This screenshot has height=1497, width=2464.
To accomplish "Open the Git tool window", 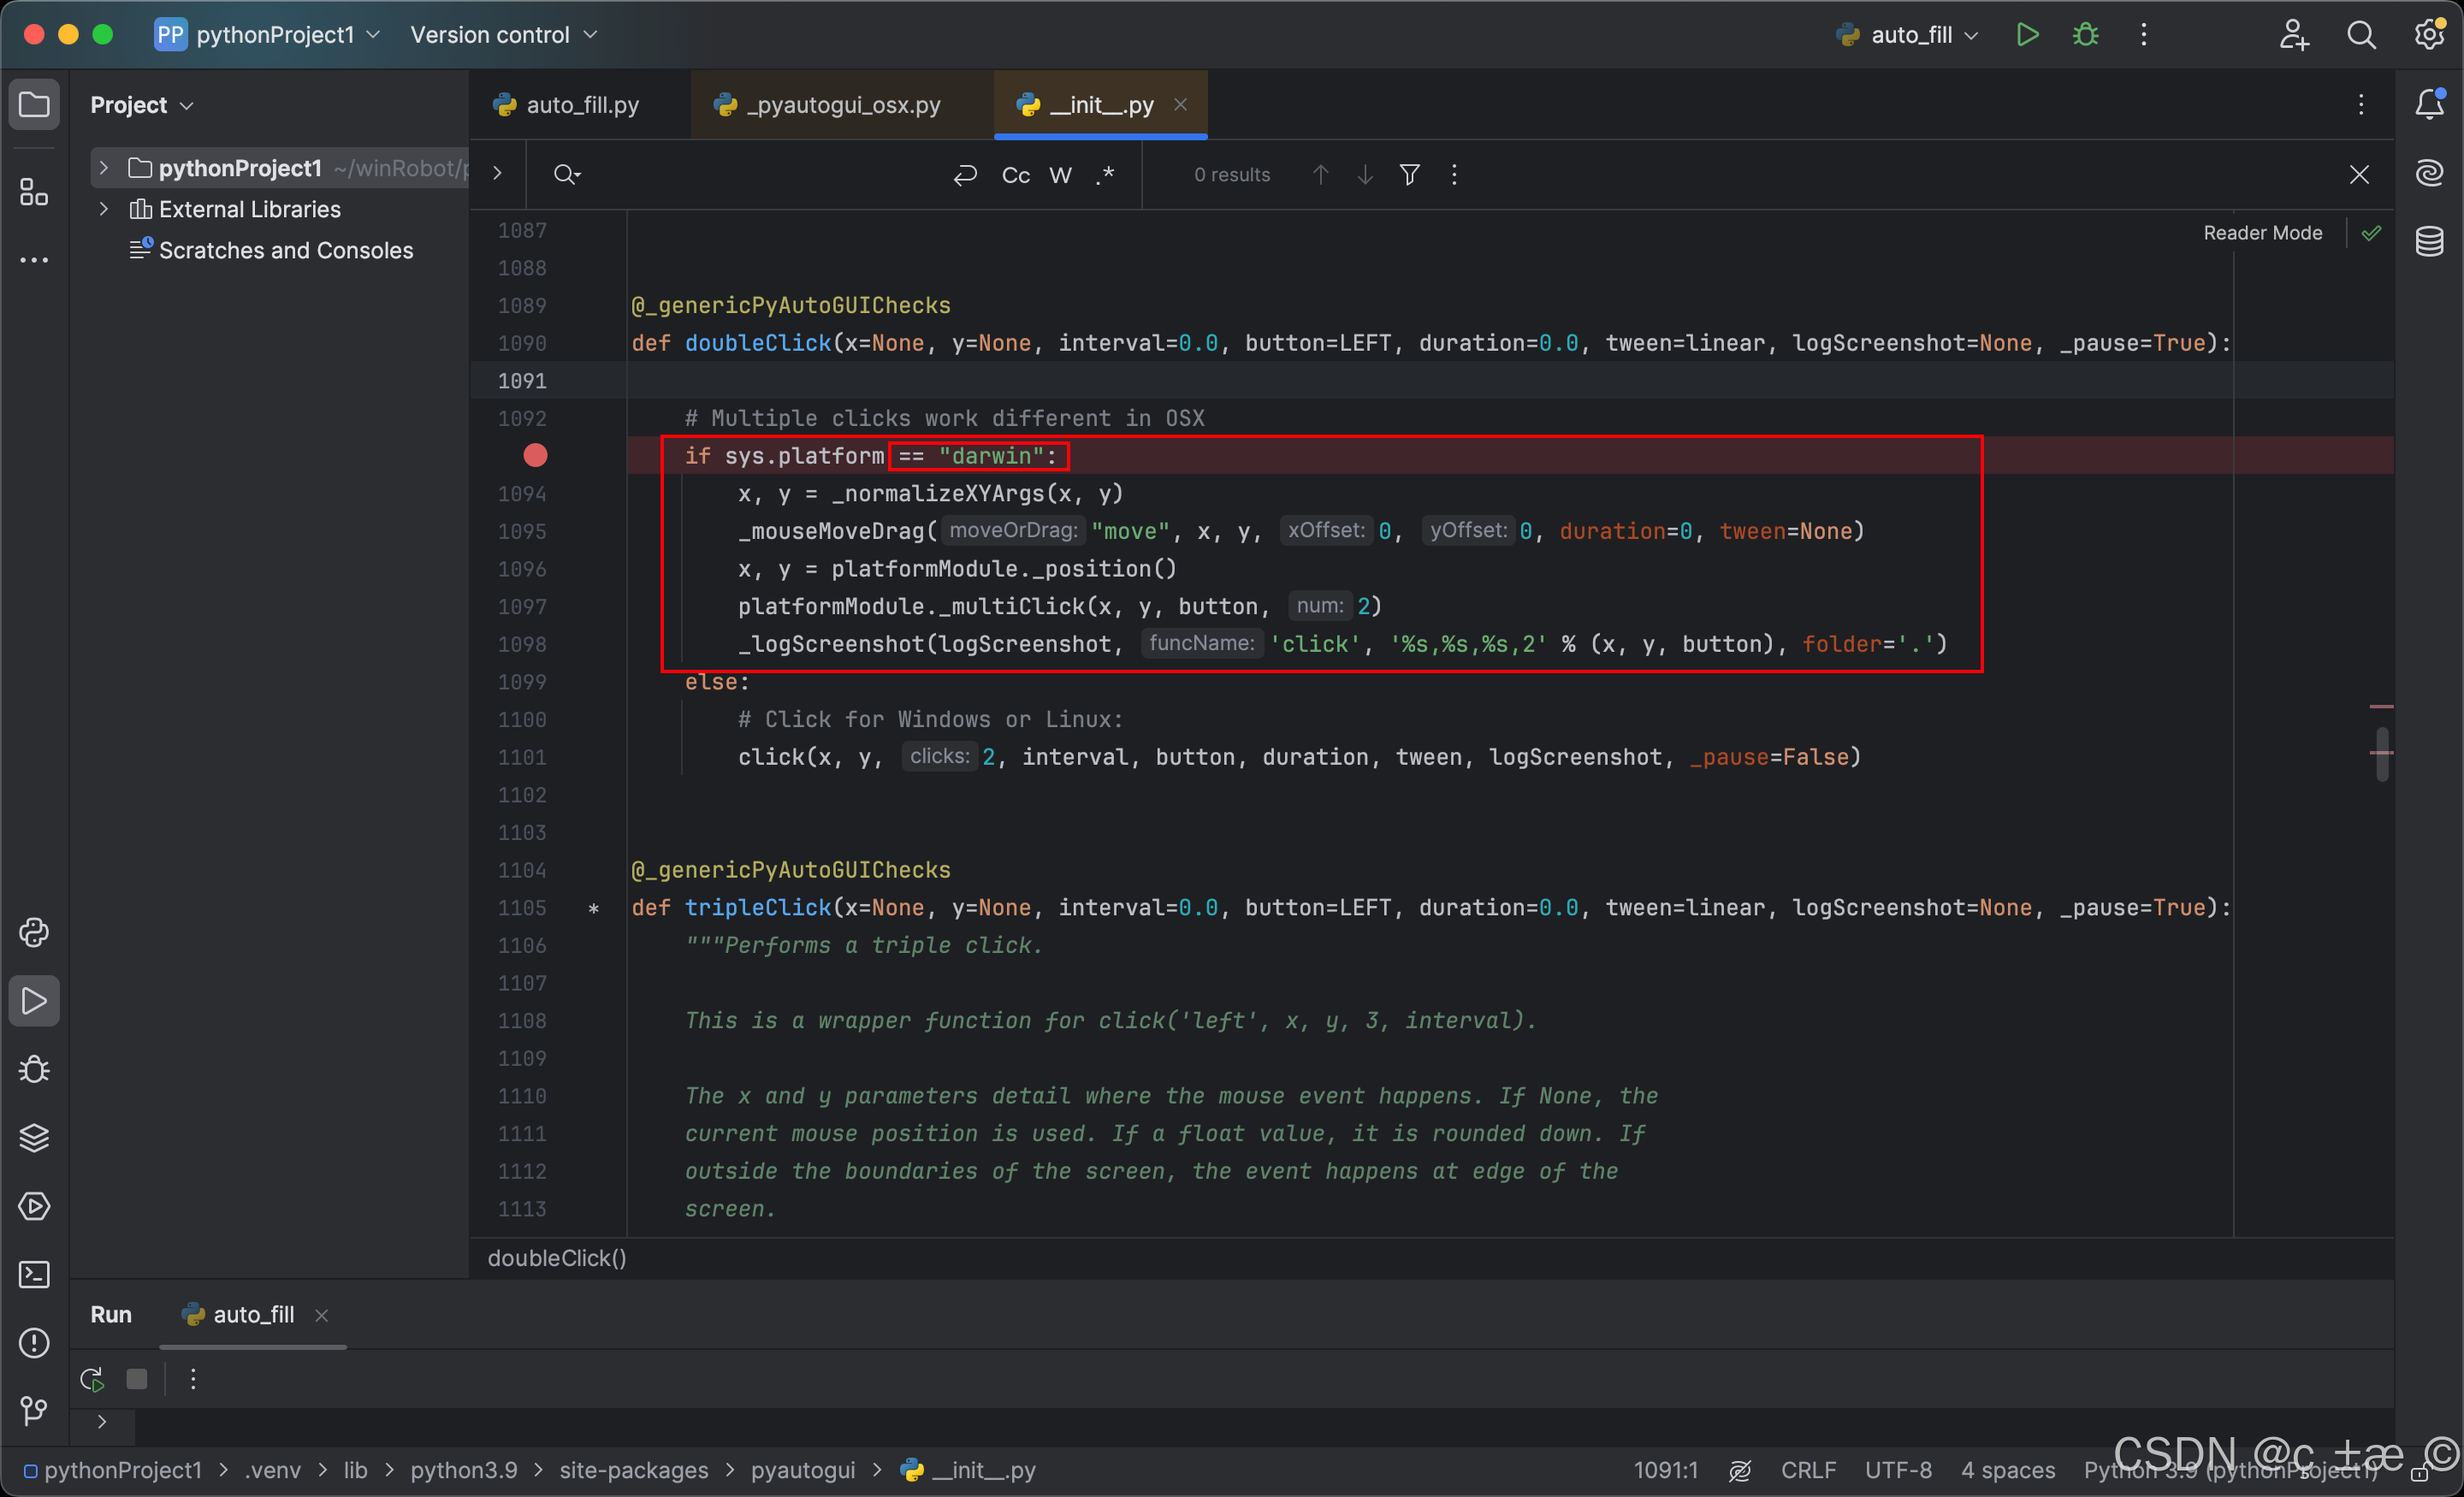I will click(34, 1411).
